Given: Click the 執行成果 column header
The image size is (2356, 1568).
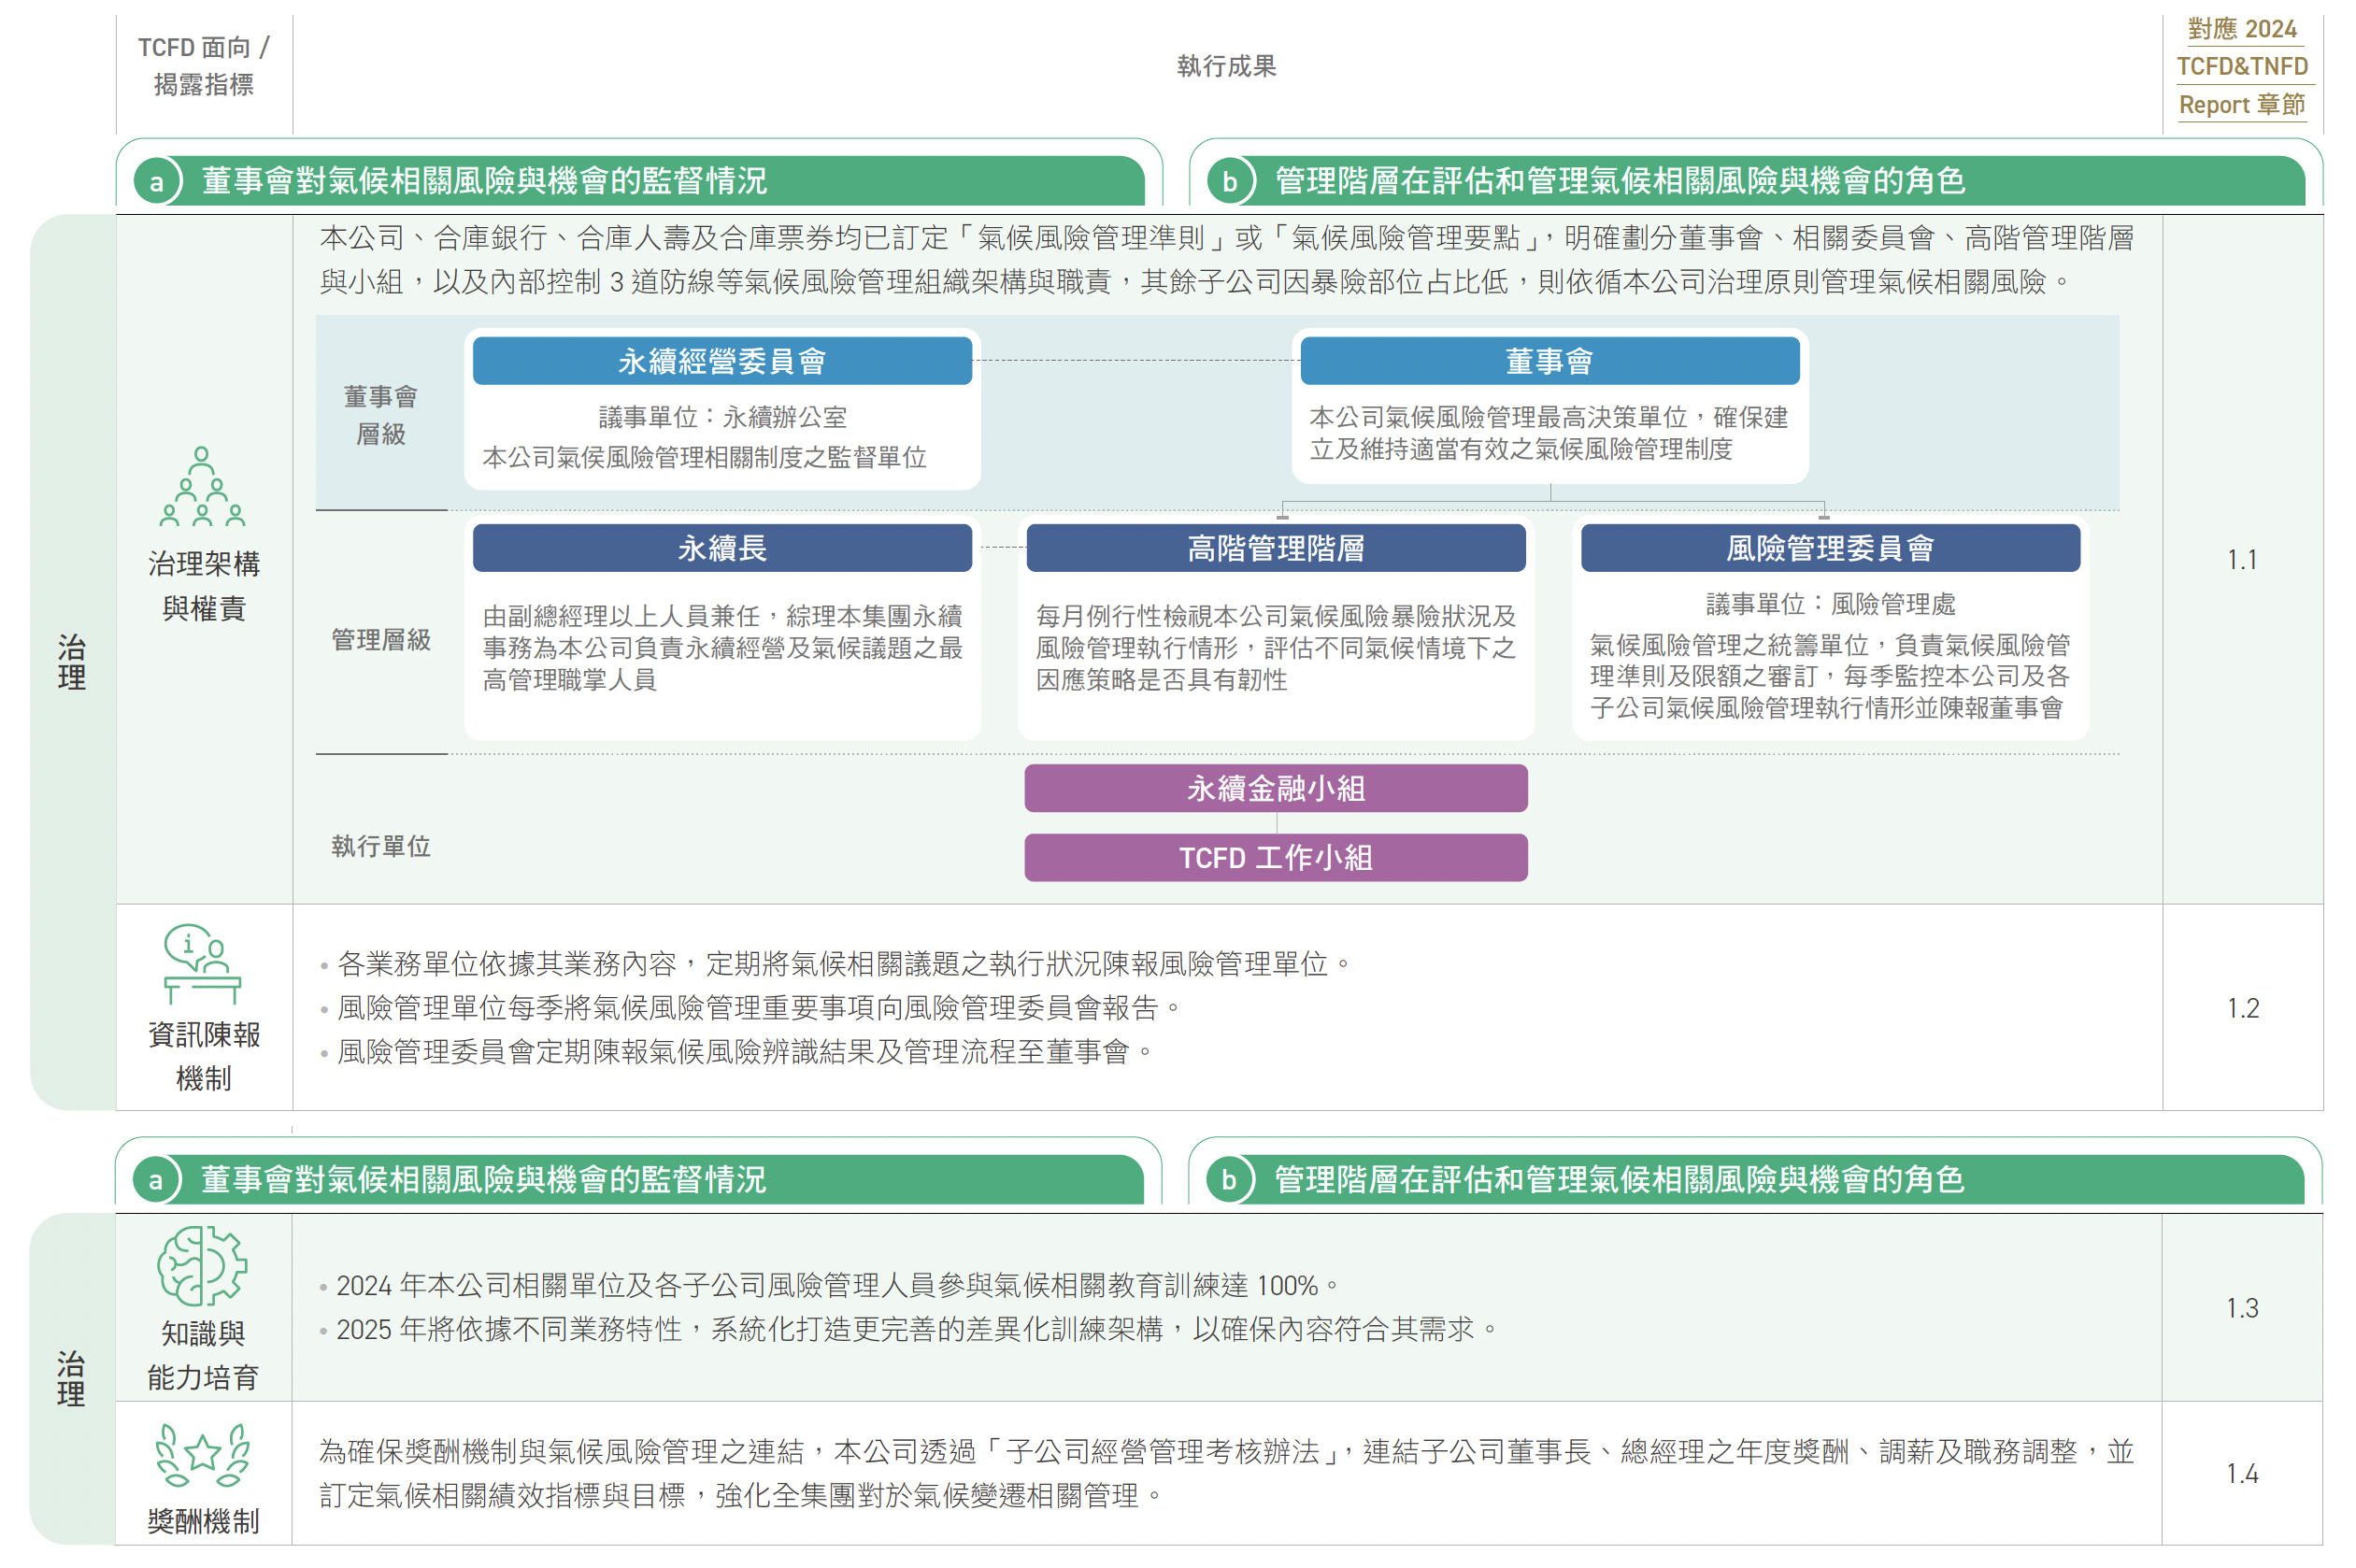Looking at the screenshot, I should (x=1226, y=66).
